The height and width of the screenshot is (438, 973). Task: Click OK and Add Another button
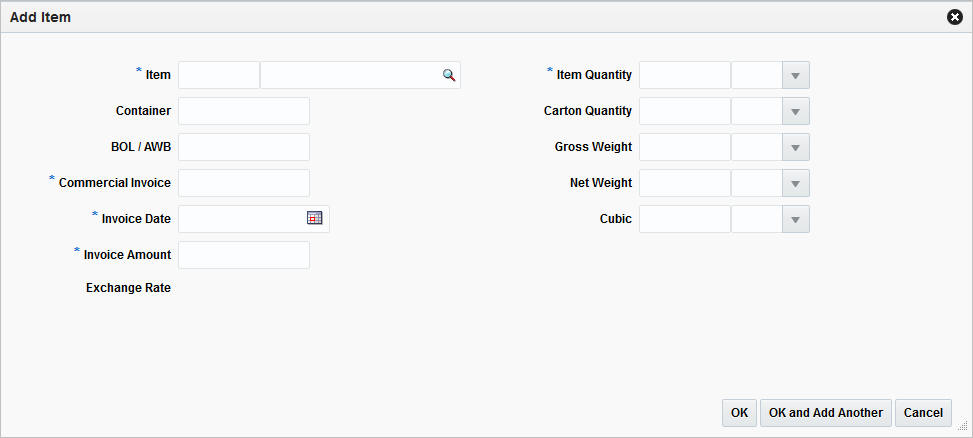(x=825, y=413)
